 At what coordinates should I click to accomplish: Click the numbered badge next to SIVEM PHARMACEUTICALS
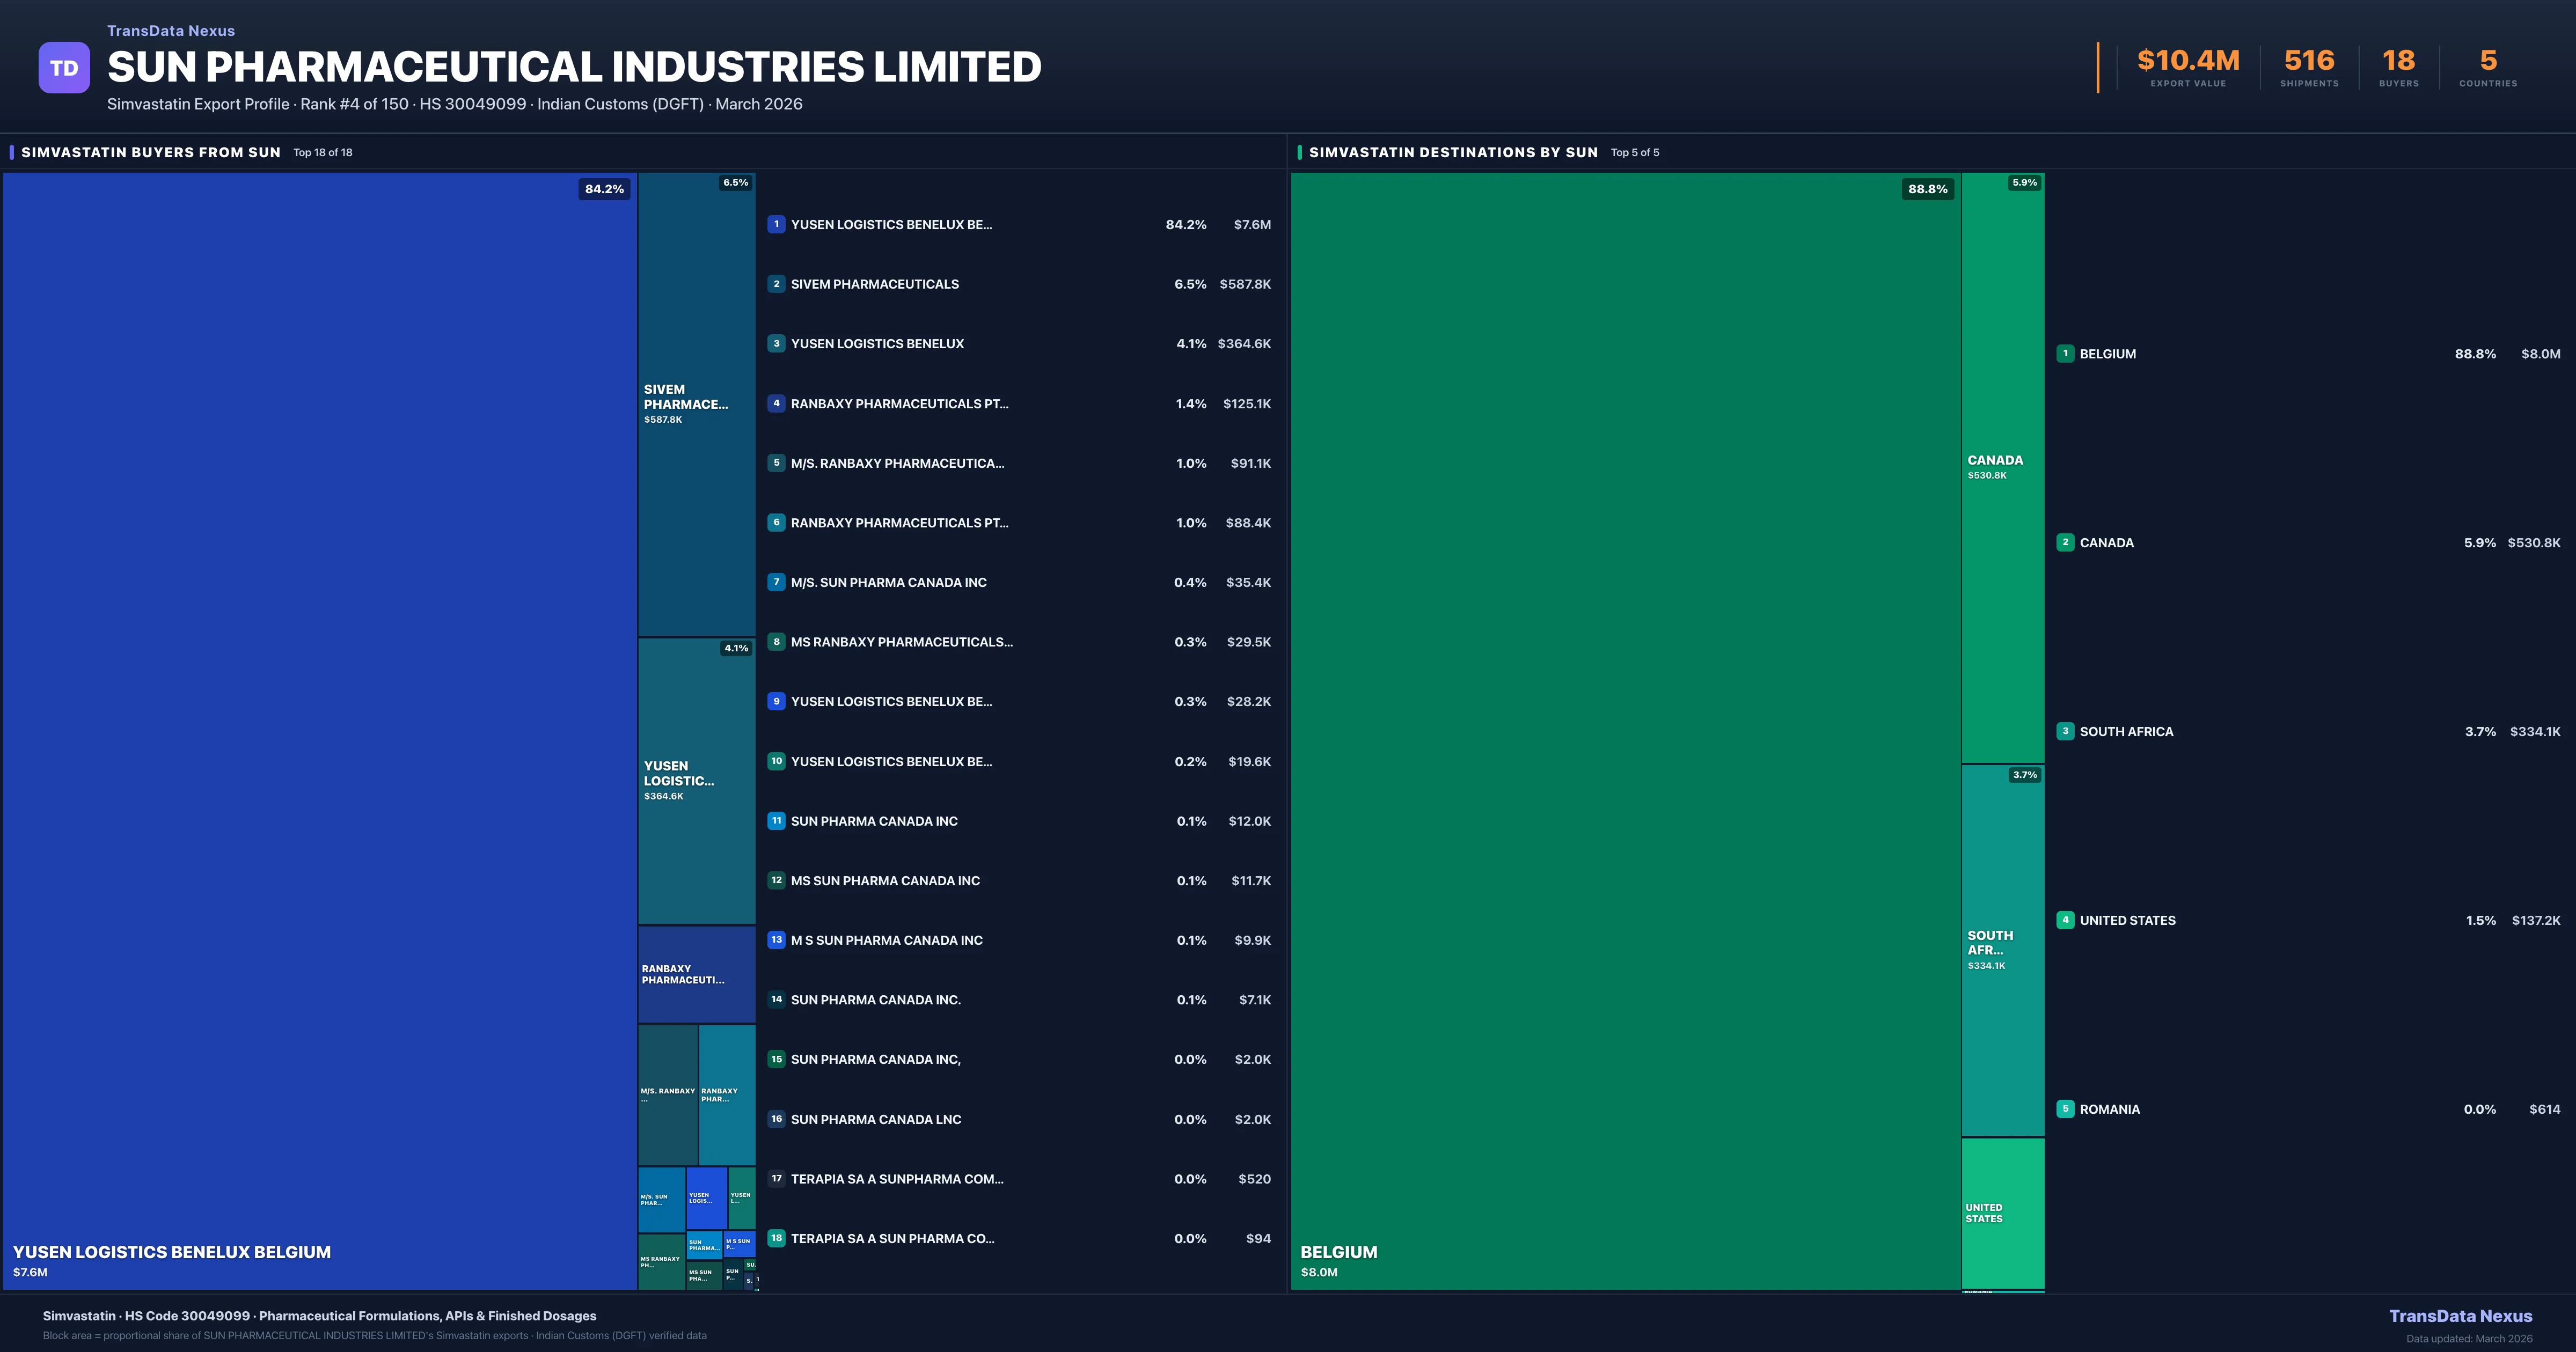[777, 284]
